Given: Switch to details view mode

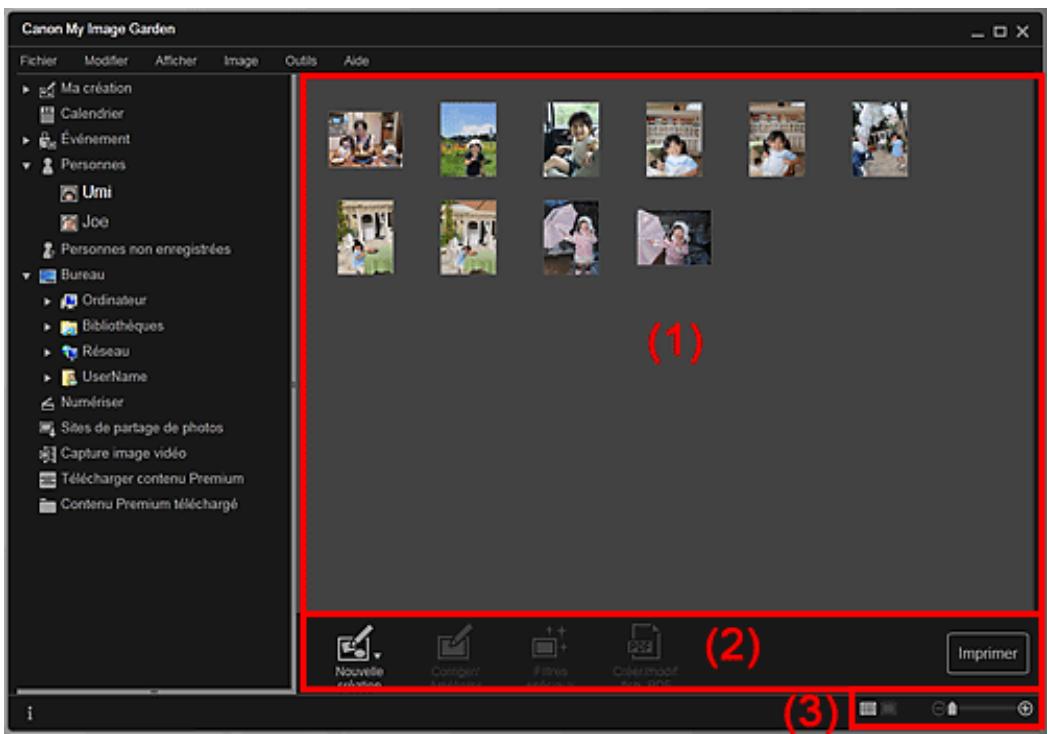Looking at the screenshot, I should point(887,709).
